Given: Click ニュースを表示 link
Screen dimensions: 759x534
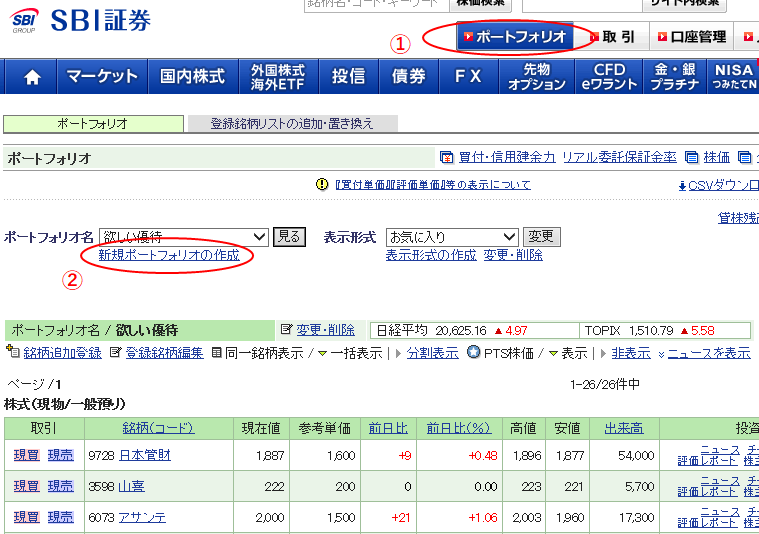Looking at the screenshot, I should [x=709, y=353].
